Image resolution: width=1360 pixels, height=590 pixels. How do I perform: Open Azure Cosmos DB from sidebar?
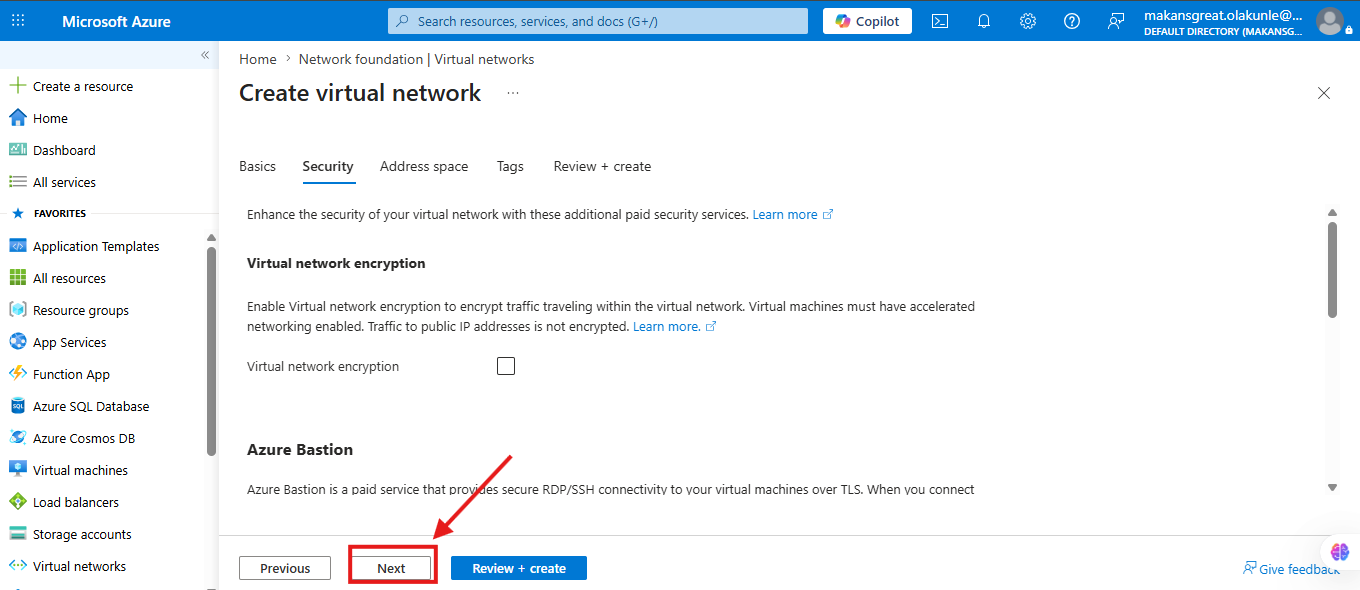[83, 438]
